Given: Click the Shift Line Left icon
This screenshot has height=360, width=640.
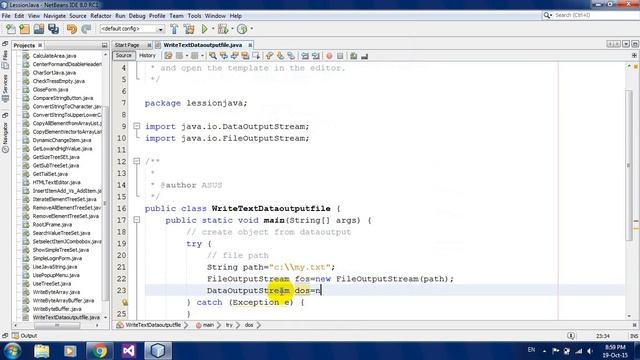Looking at the screenshot, I should 305,56.
